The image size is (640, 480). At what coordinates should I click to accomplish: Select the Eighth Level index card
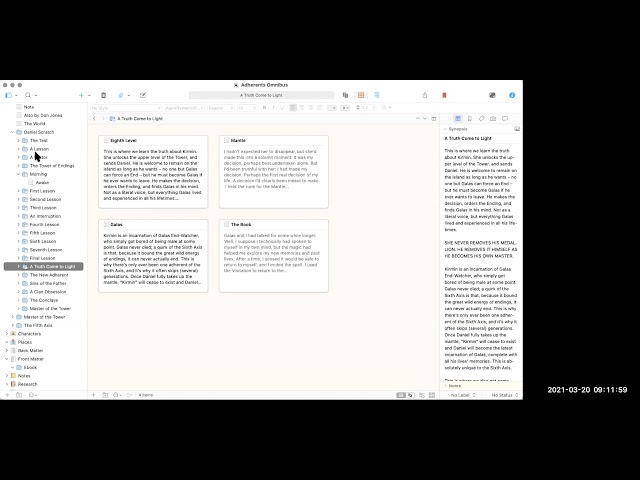[153, 172]
